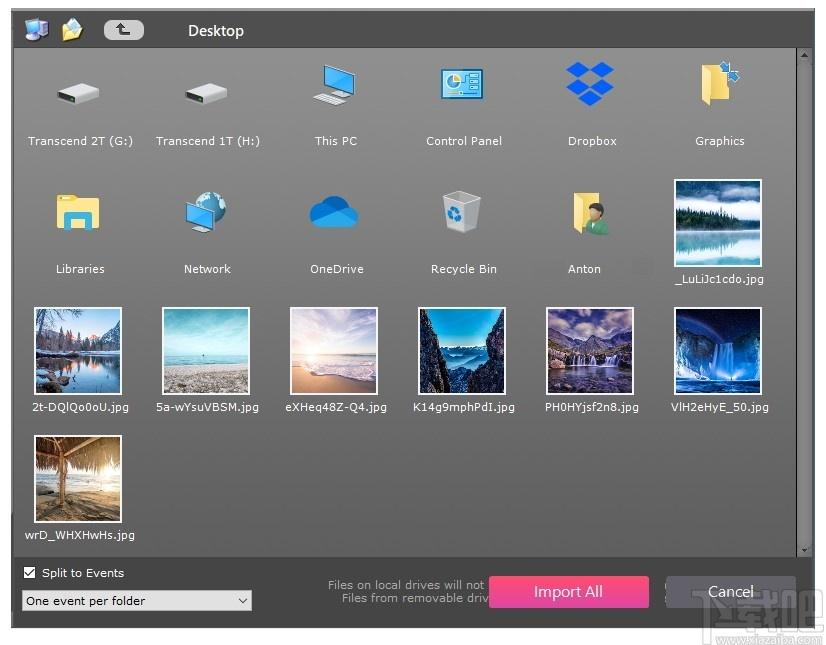The image size is (826, 645).
Task: Click the _LuLiJc1cdo.jpg file name
Action: click(x=720, y=279)
